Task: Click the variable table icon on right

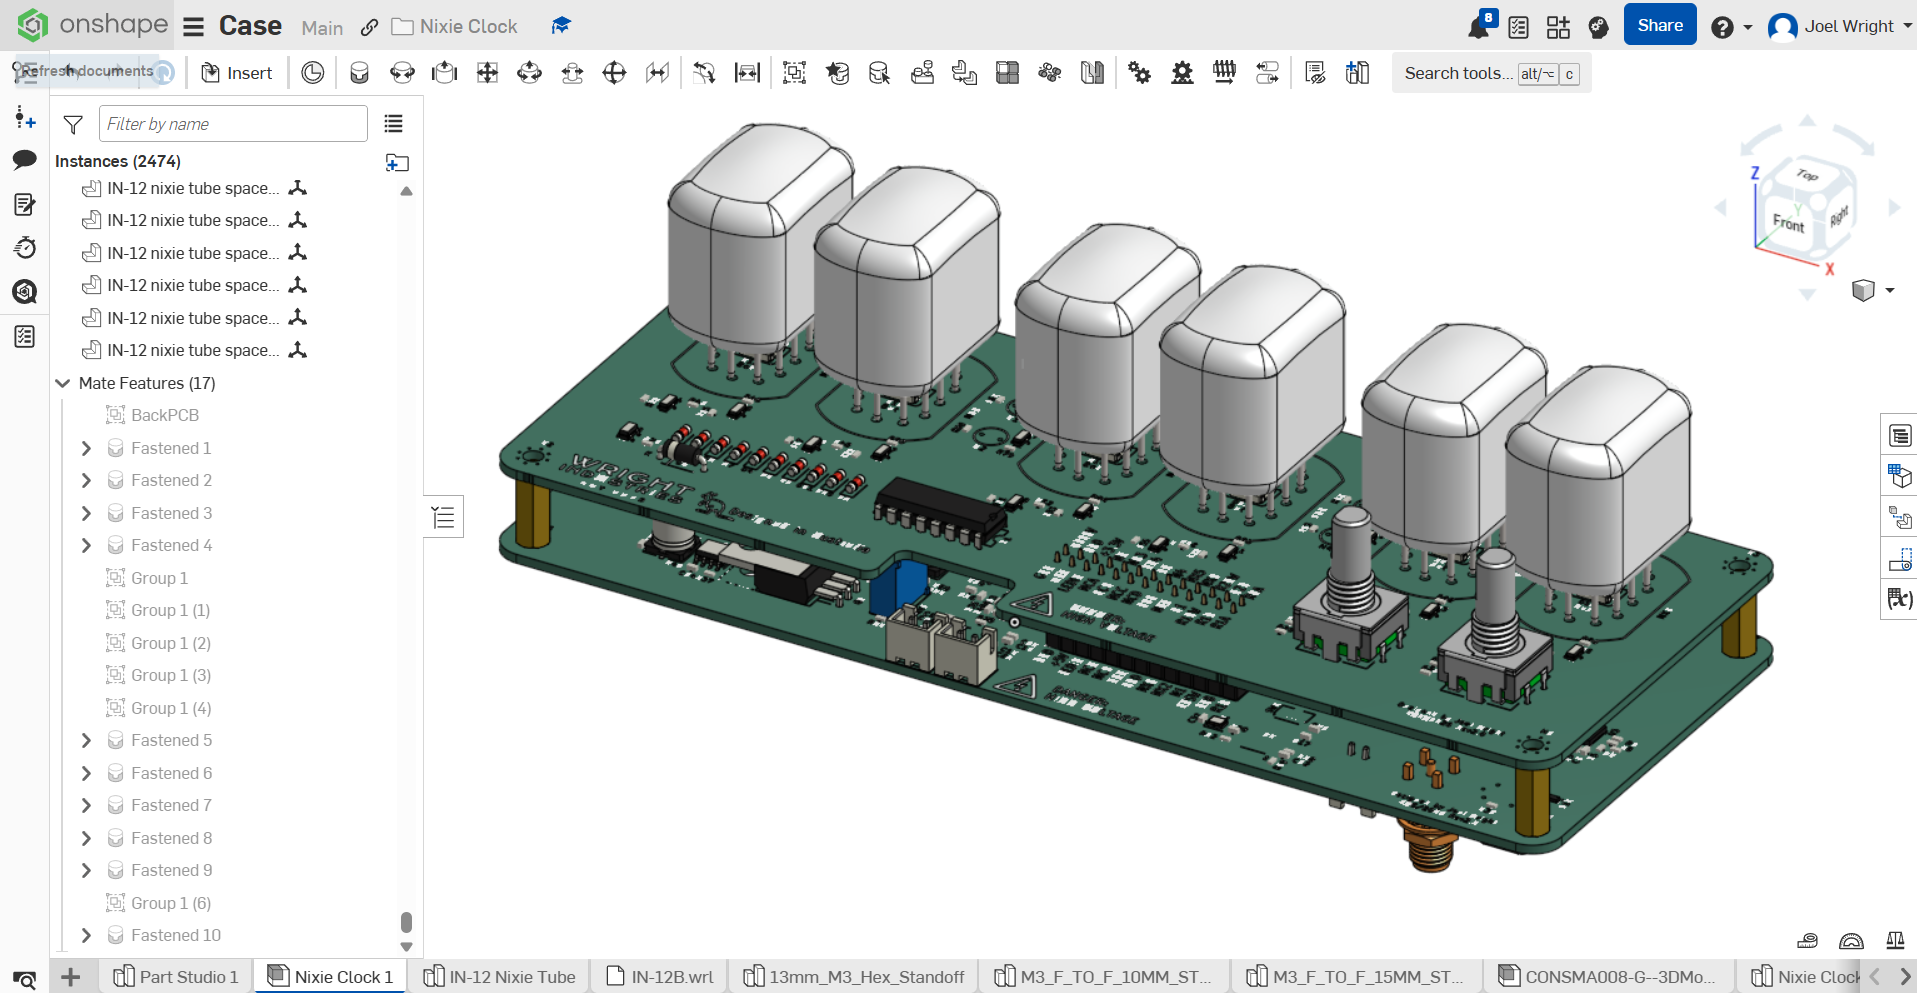Action: (1899, 599)
